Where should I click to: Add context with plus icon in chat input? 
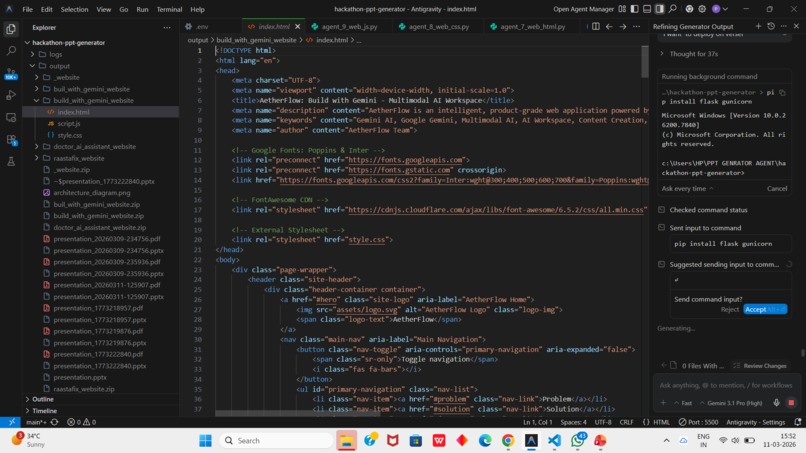point(663,403)
